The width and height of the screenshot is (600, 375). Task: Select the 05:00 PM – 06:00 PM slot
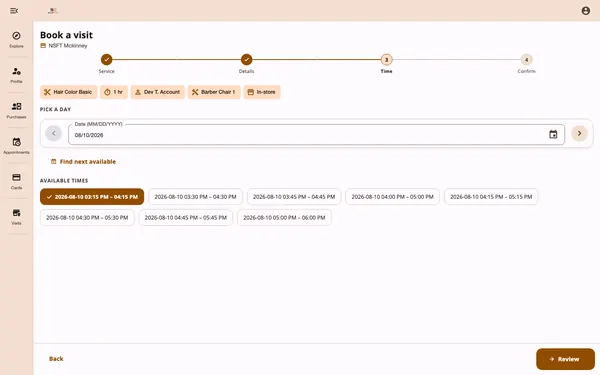click(x=284, y=218)
